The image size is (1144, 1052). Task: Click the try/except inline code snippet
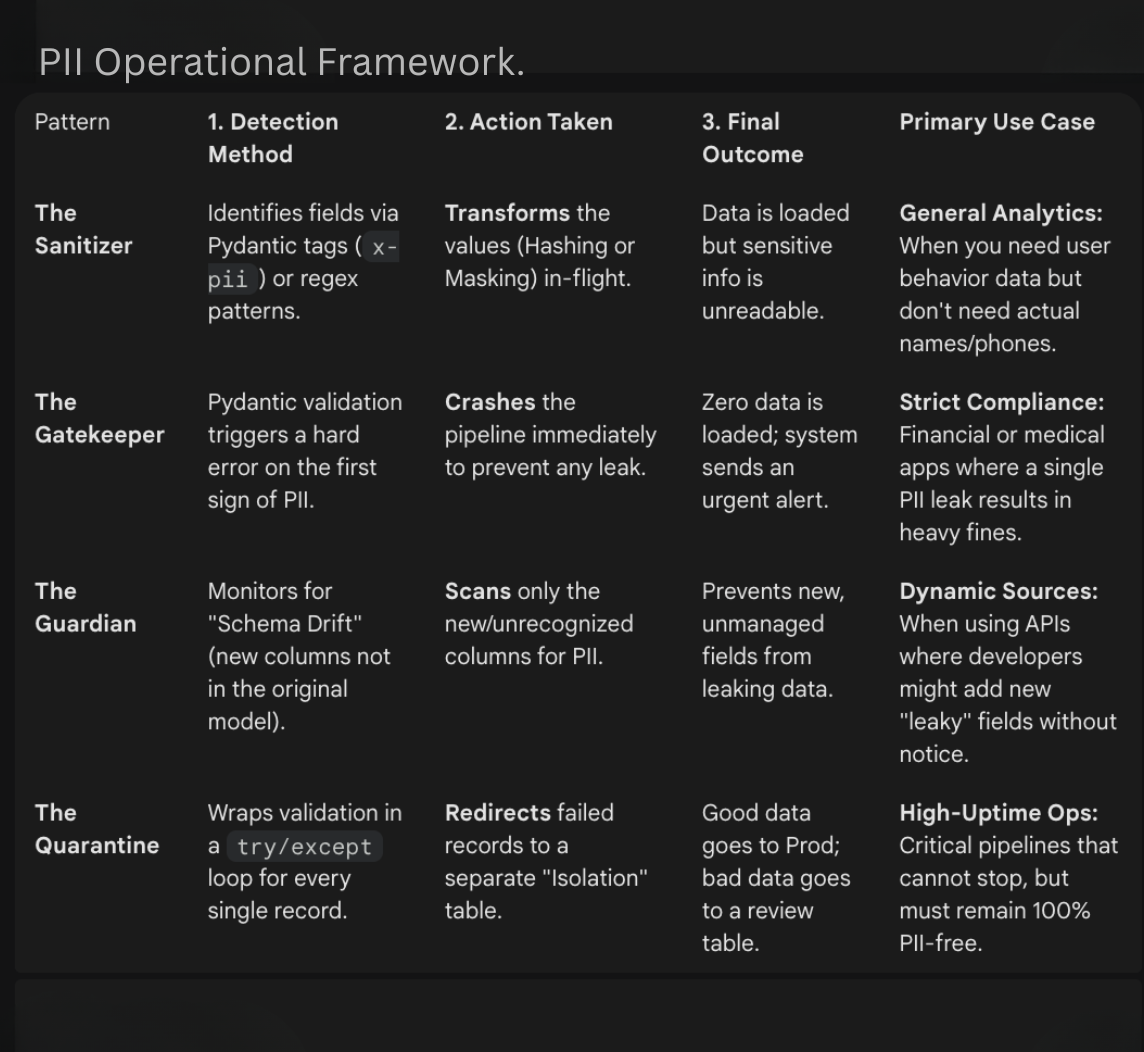[x=304, y=846]
